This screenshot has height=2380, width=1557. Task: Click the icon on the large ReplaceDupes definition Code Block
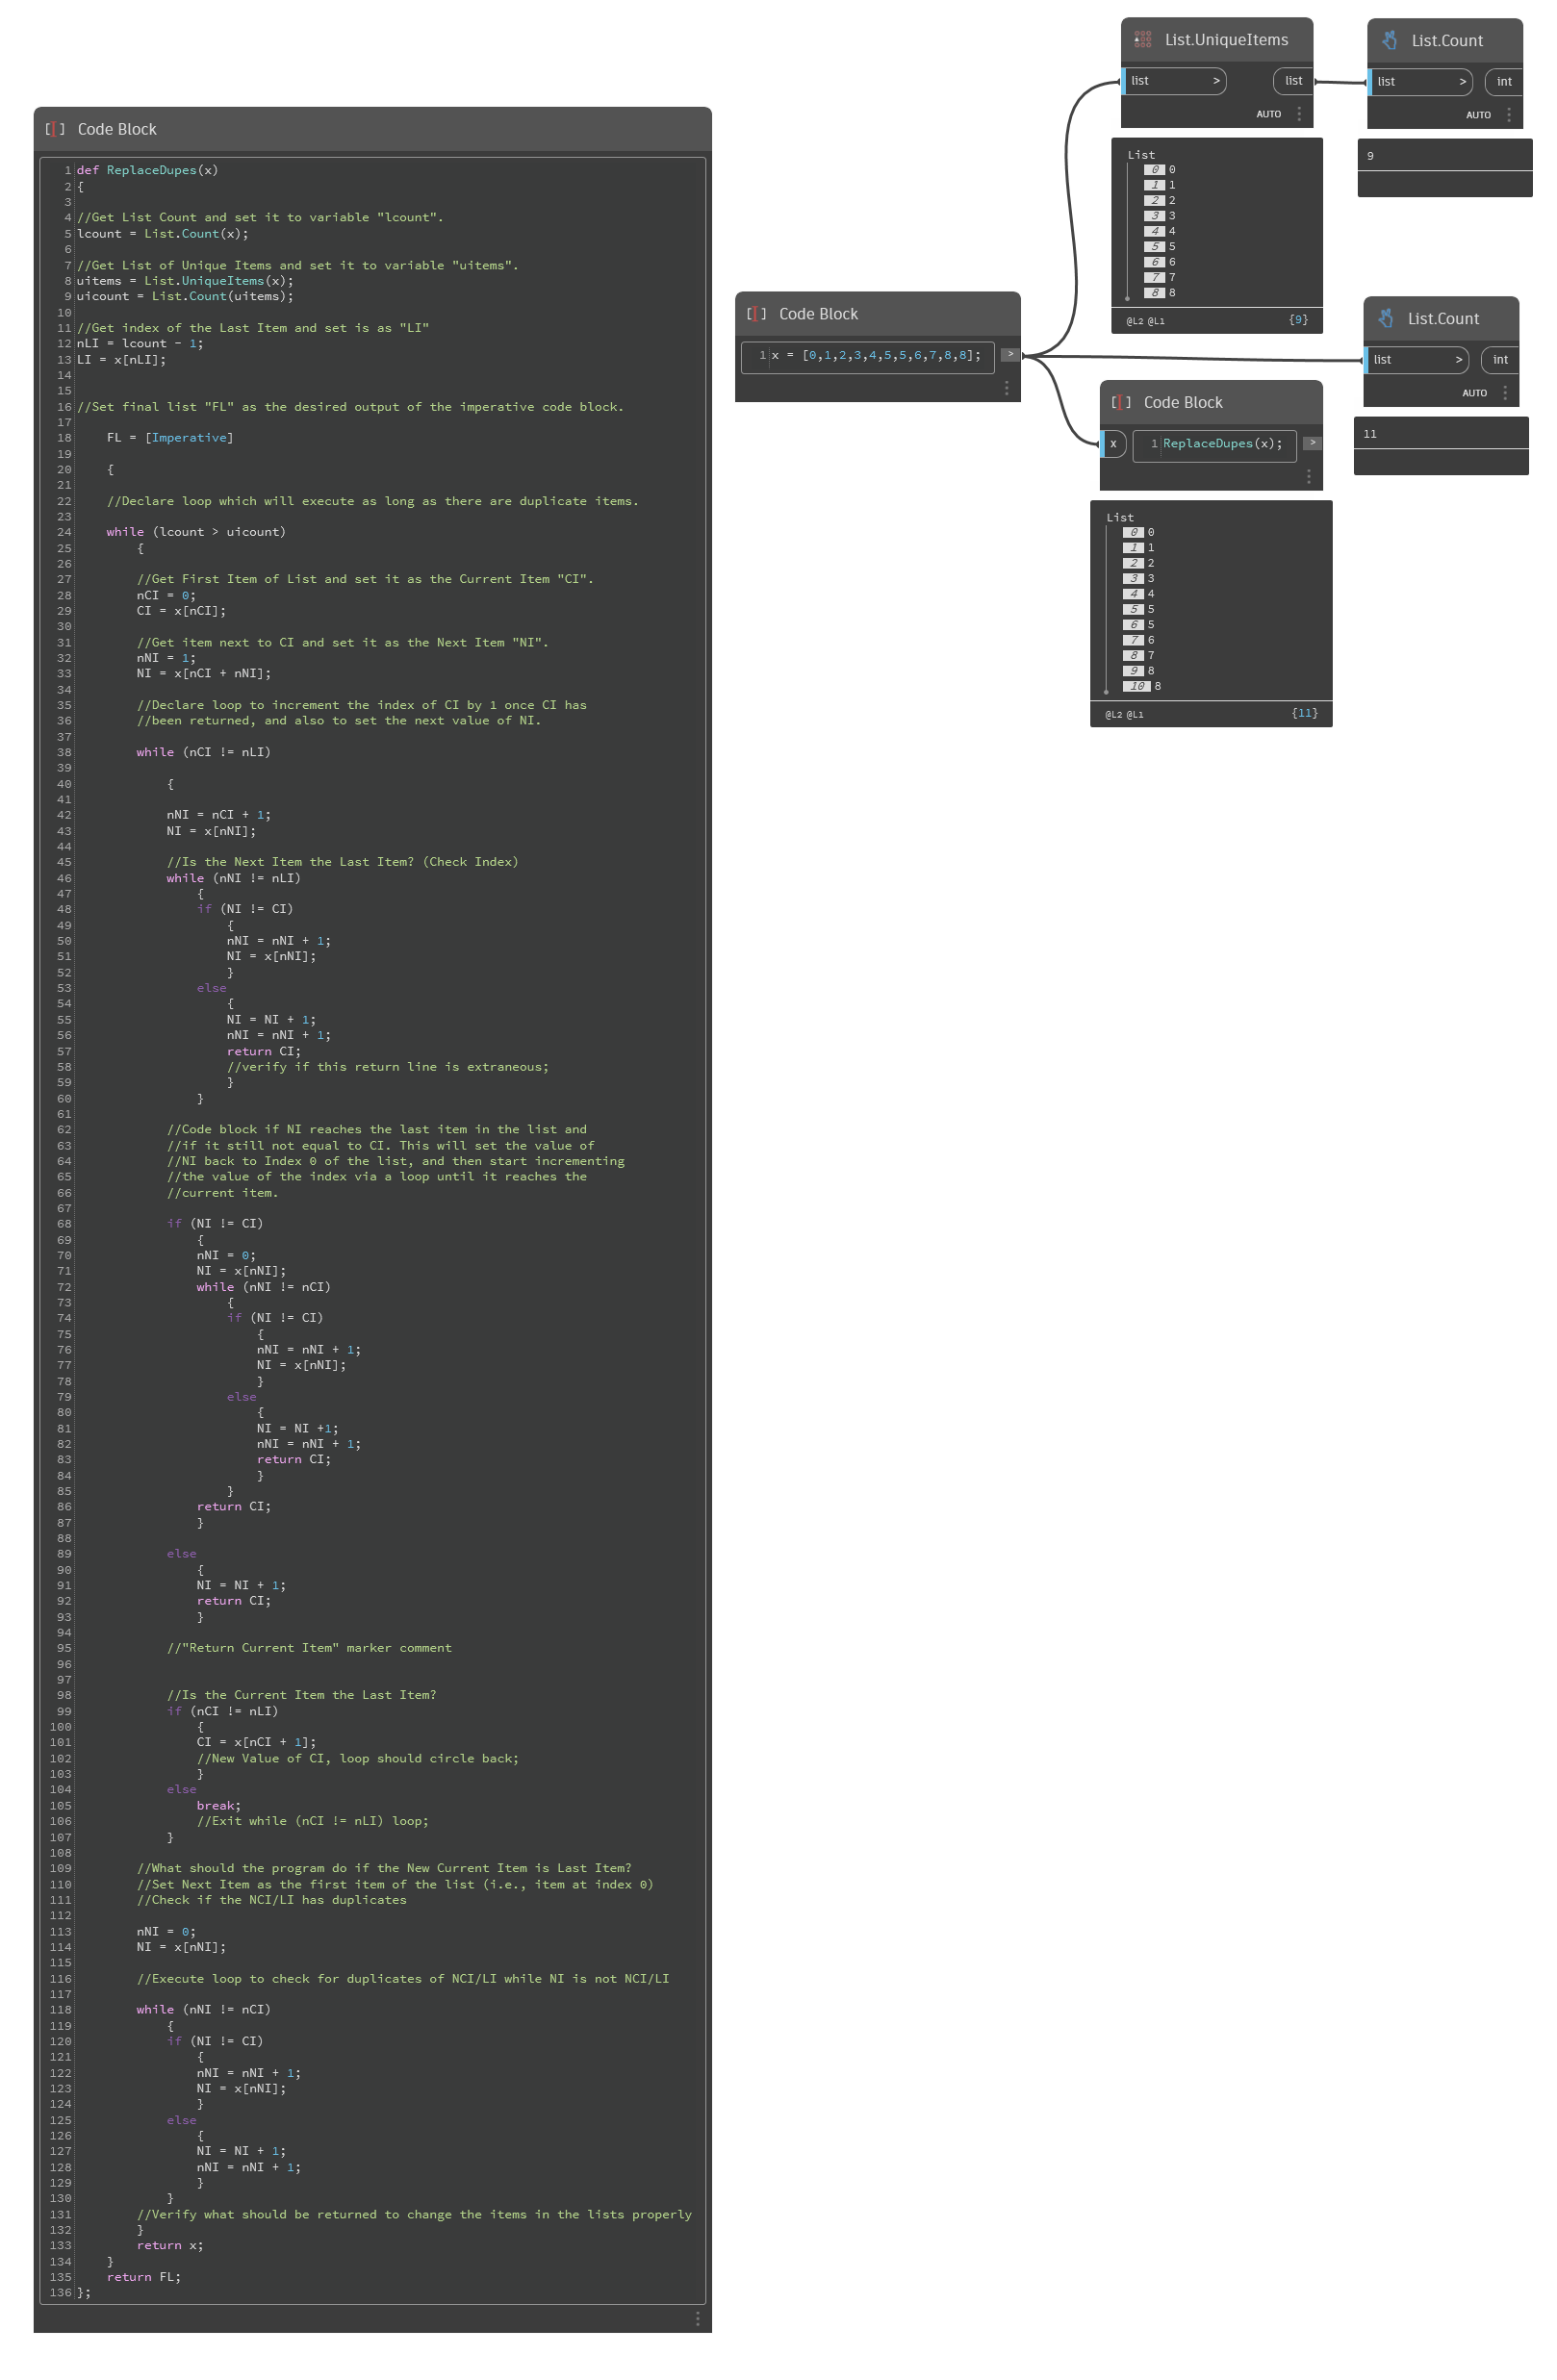[x=55, y=129]
